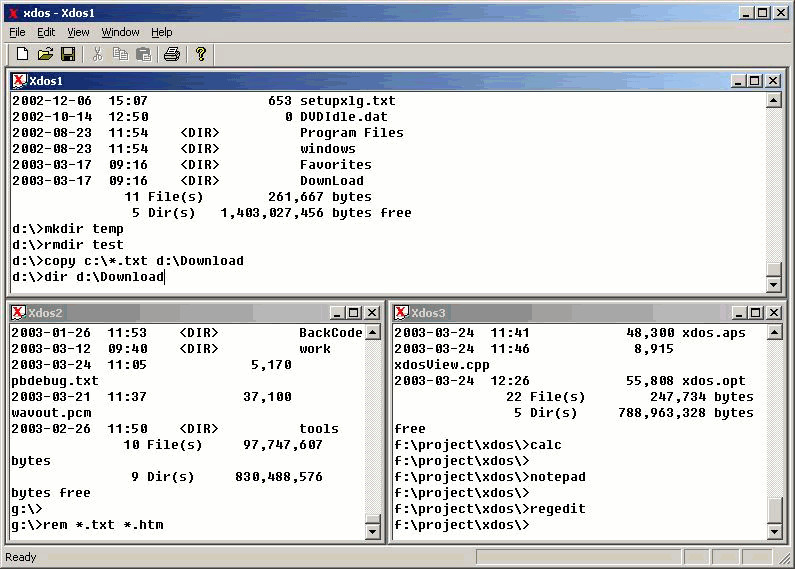
Task: Click the Xdos1 scrollbar up arrow
Action: [x=773, y=100]
